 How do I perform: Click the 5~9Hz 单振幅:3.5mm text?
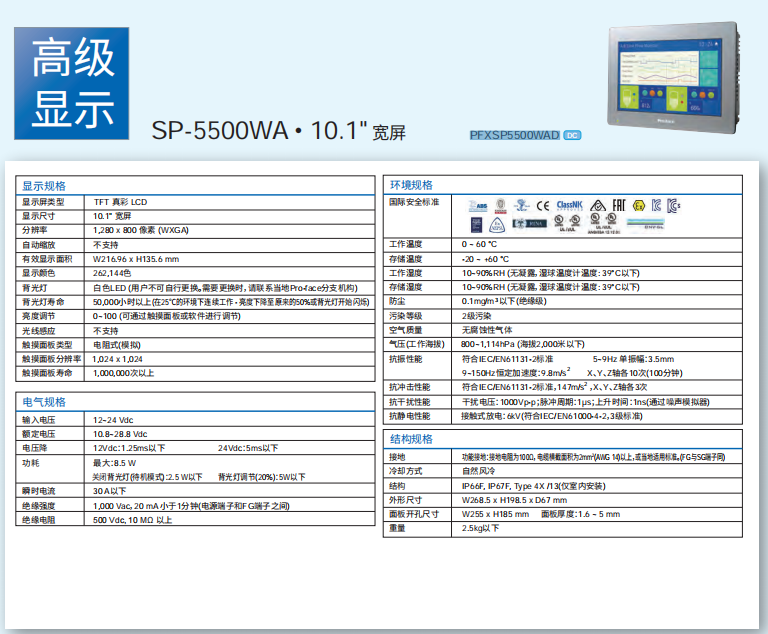[x=633, y=359]
